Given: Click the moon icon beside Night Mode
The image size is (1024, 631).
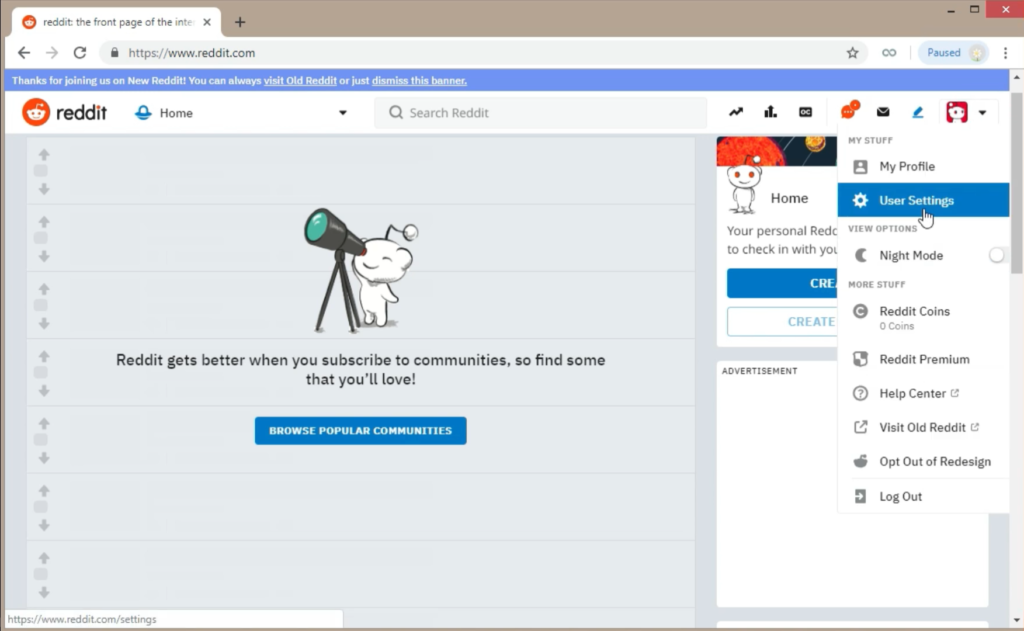Looking at the screenshot, I should tap(860, 255).
